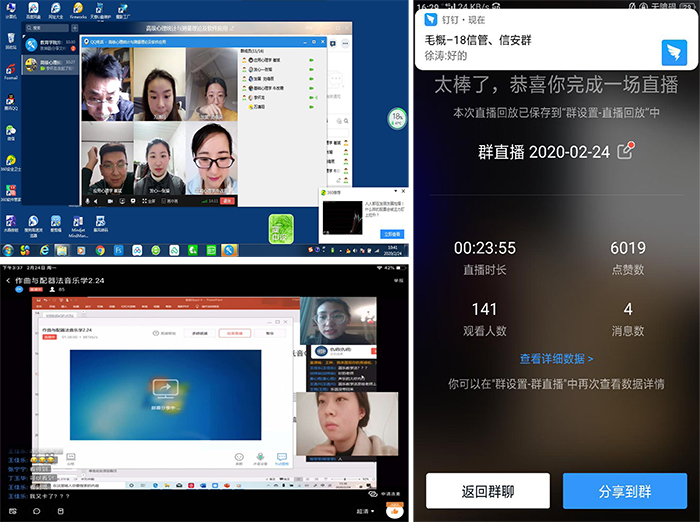700x522 pixels.
Task: Click the edit icon beside 群直播 title
Action: 626,151
